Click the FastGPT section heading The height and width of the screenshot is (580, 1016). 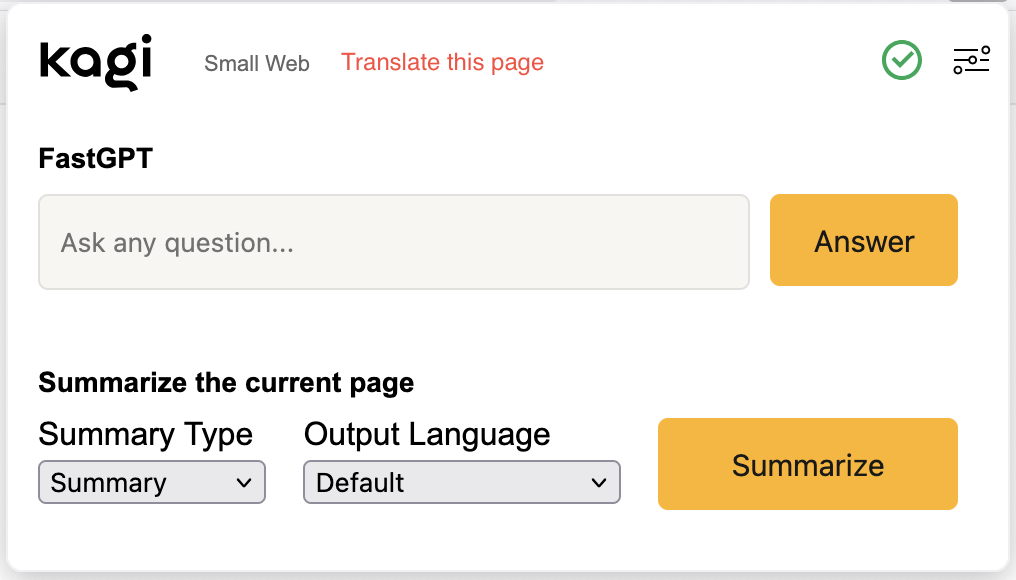[x=95, y=158]
